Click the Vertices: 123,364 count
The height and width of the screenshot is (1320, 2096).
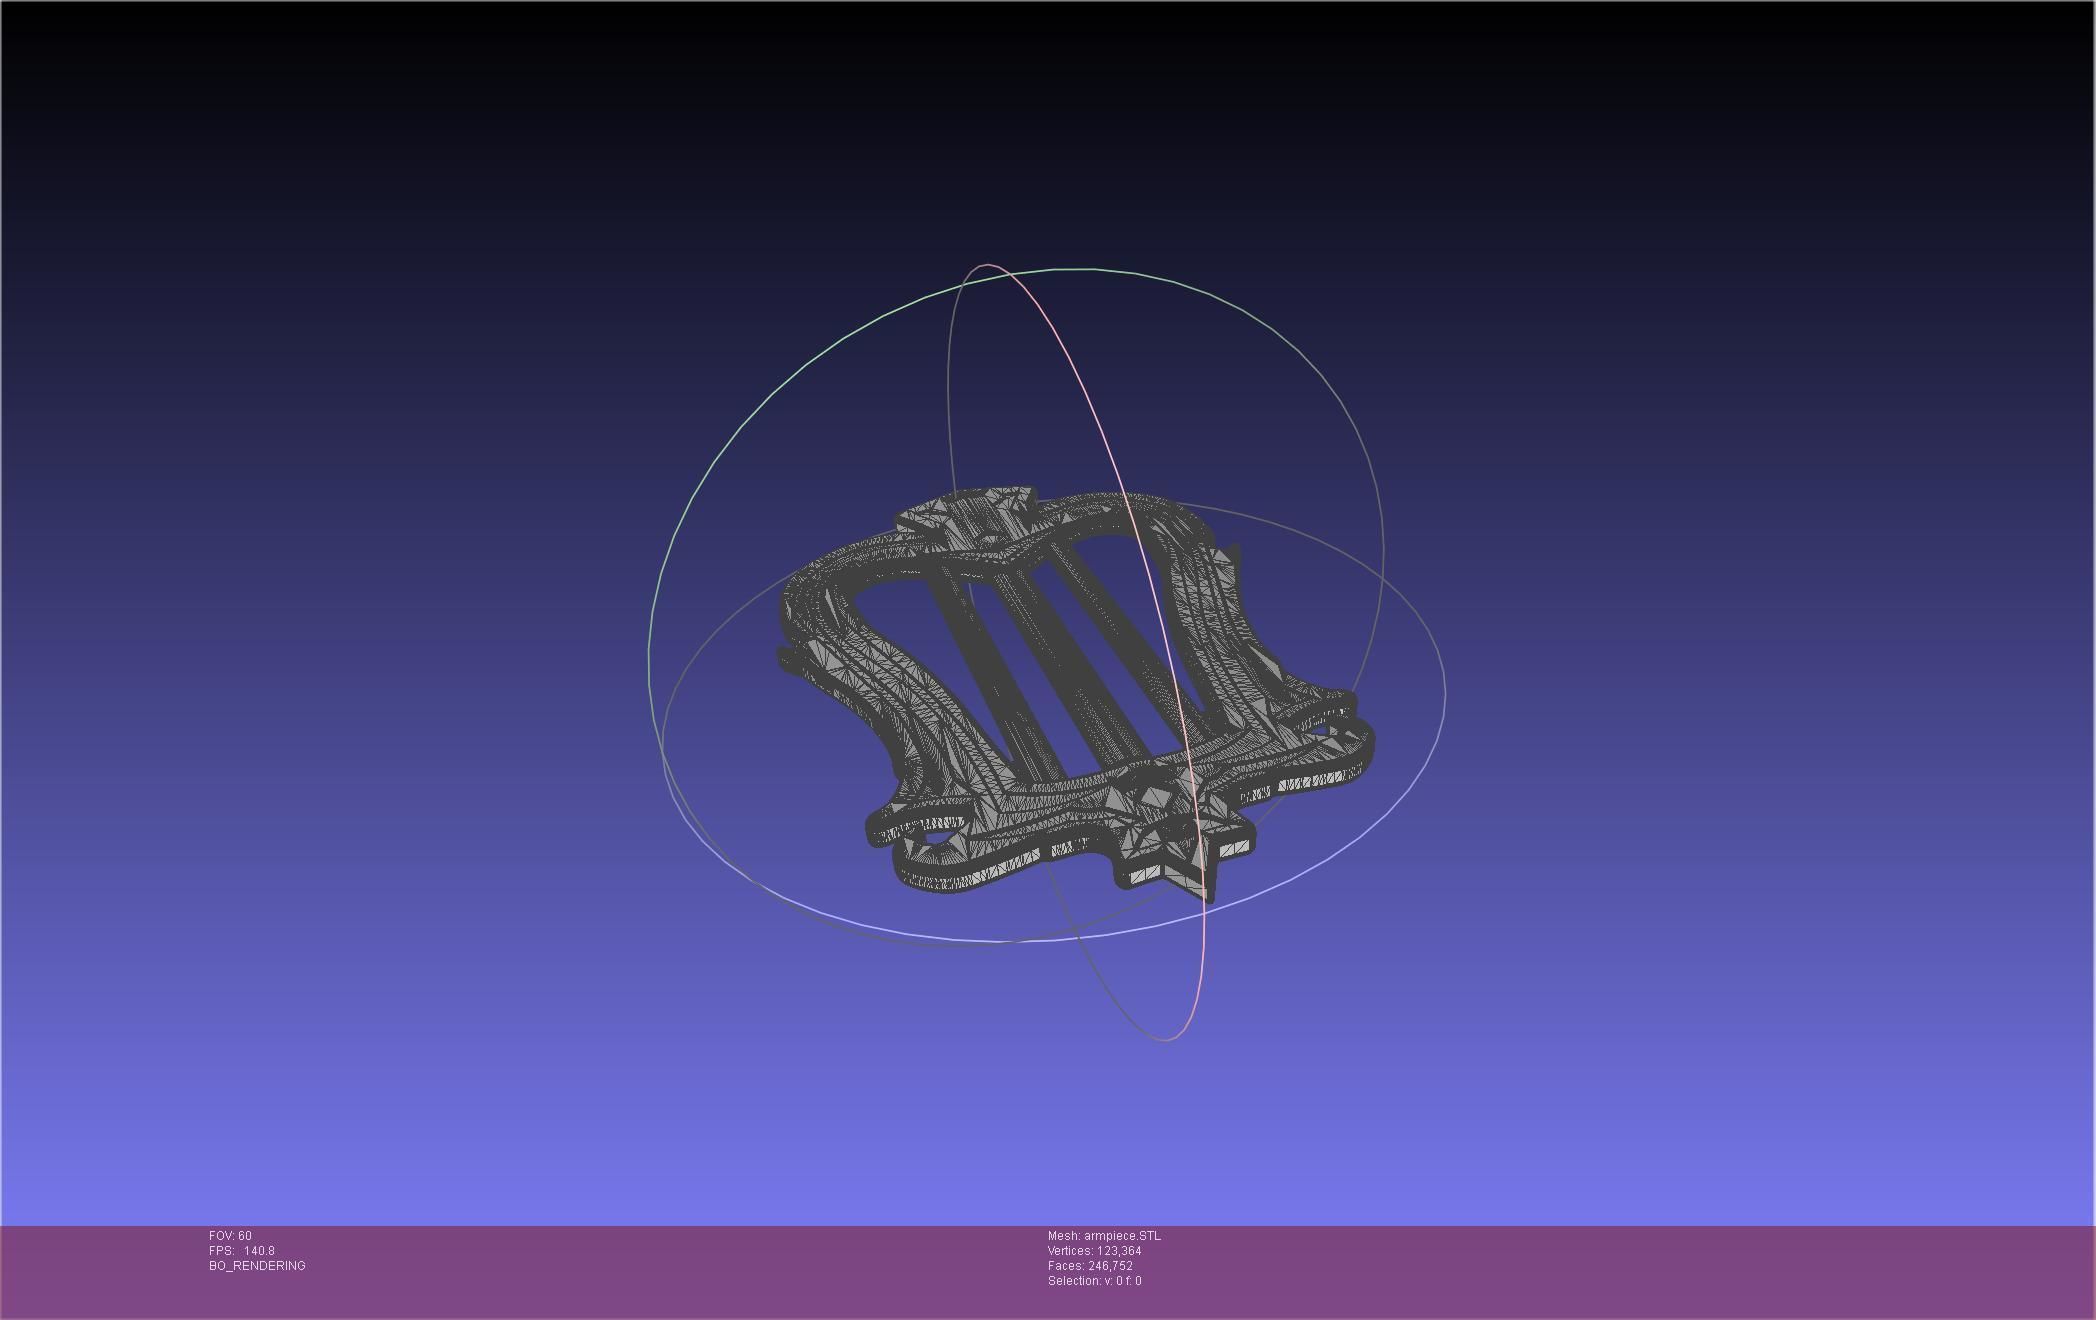1094,1251
